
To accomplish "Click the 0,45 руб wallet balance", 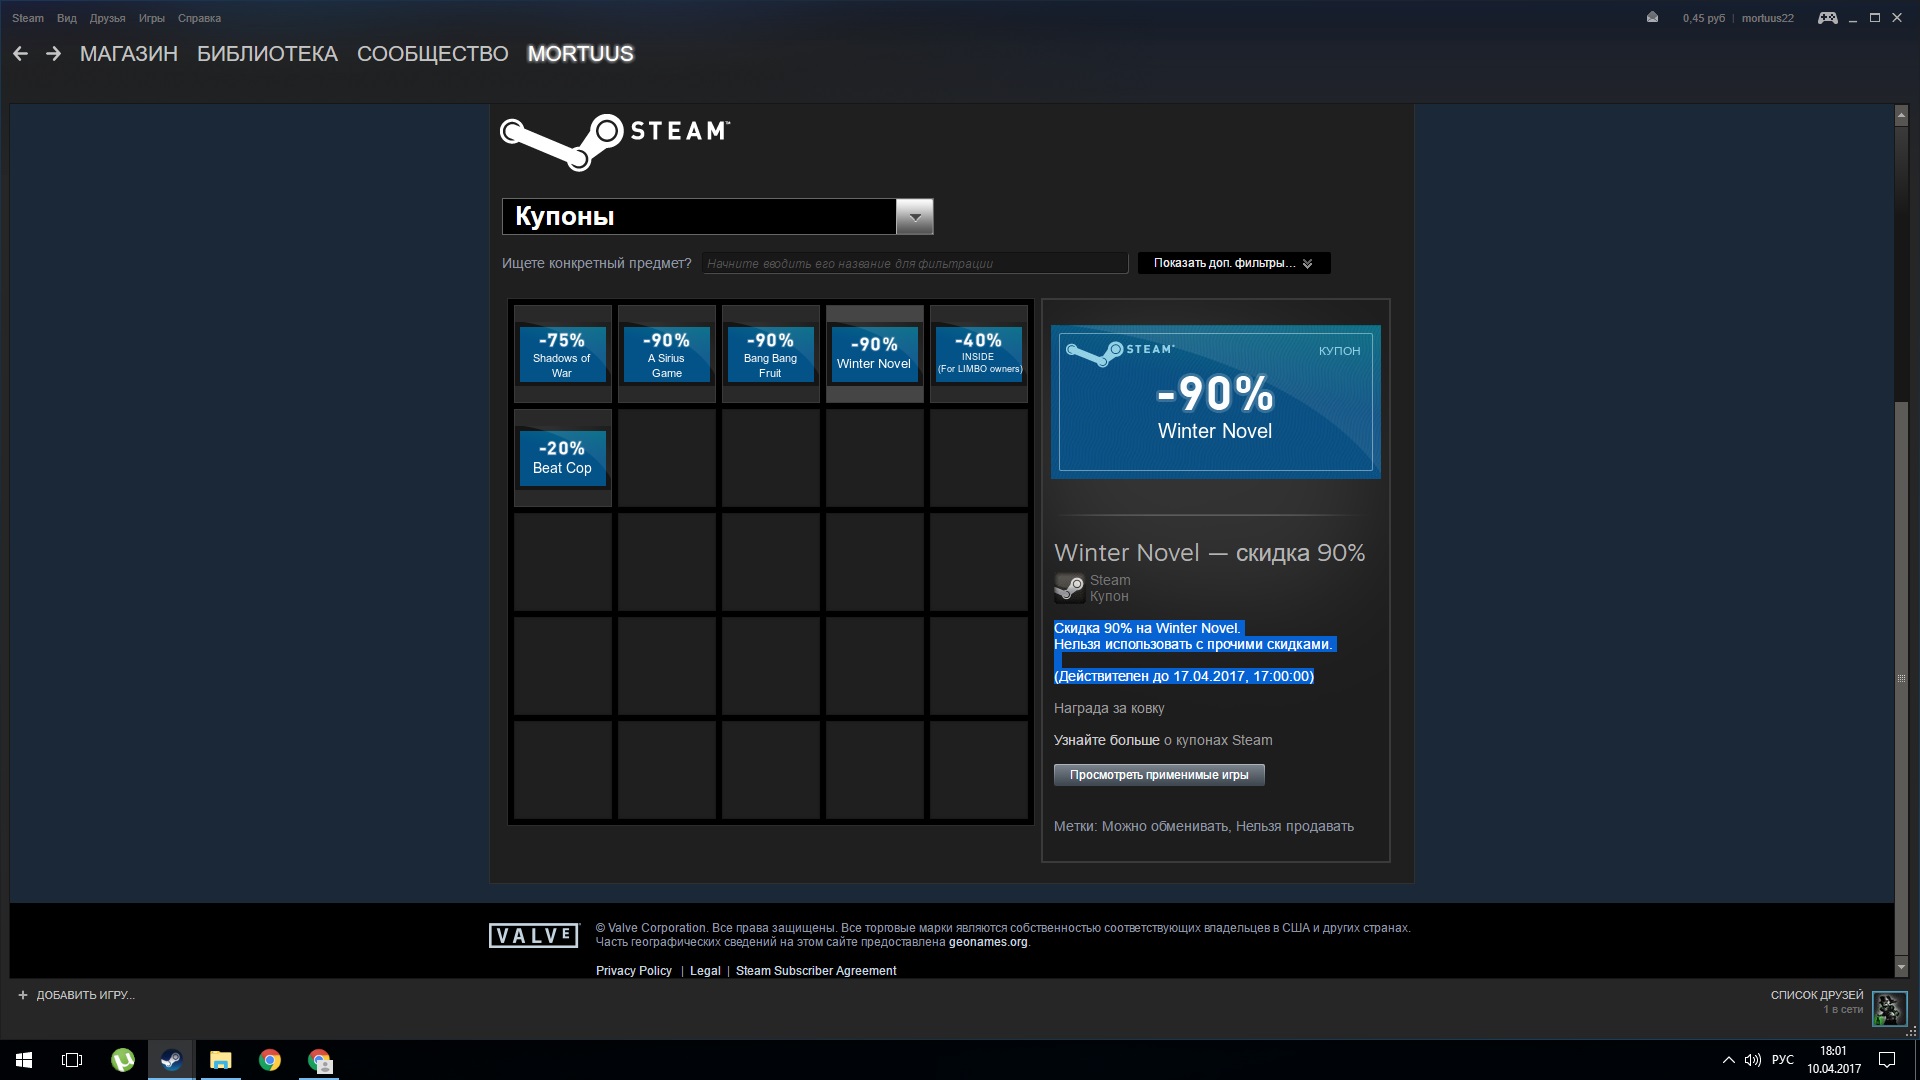I will tap(1703, 18).
